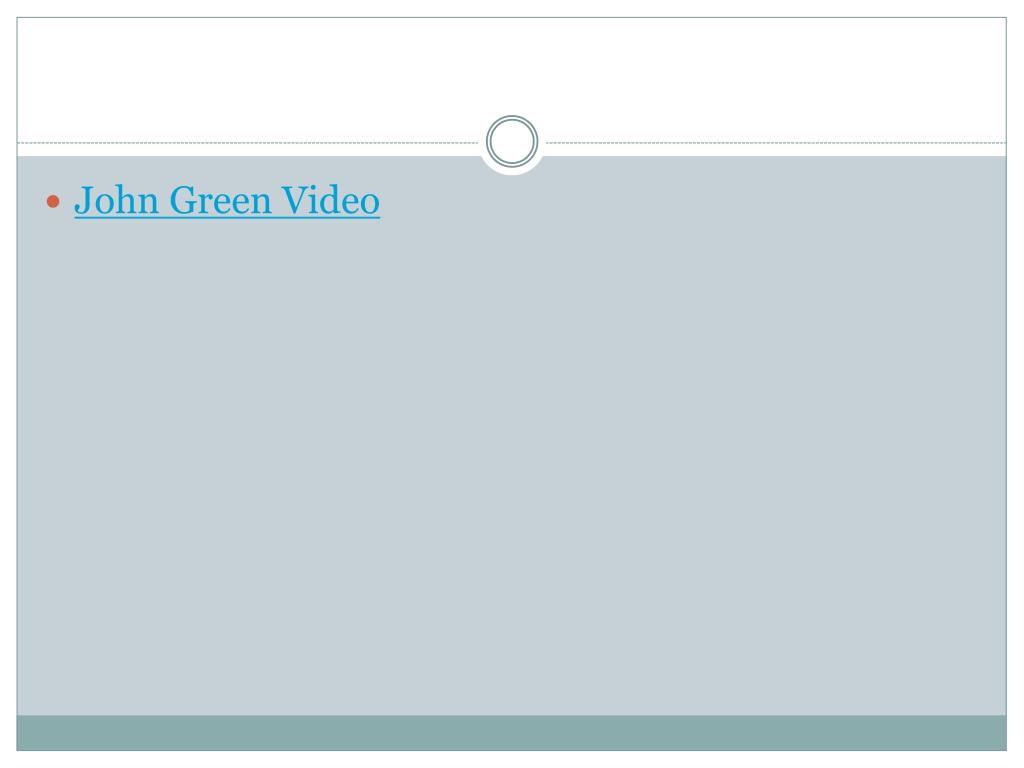Screen dimensions: 1024x768
Task: Click dashed divider line left of the circle
Action: (x=248, y=142)
